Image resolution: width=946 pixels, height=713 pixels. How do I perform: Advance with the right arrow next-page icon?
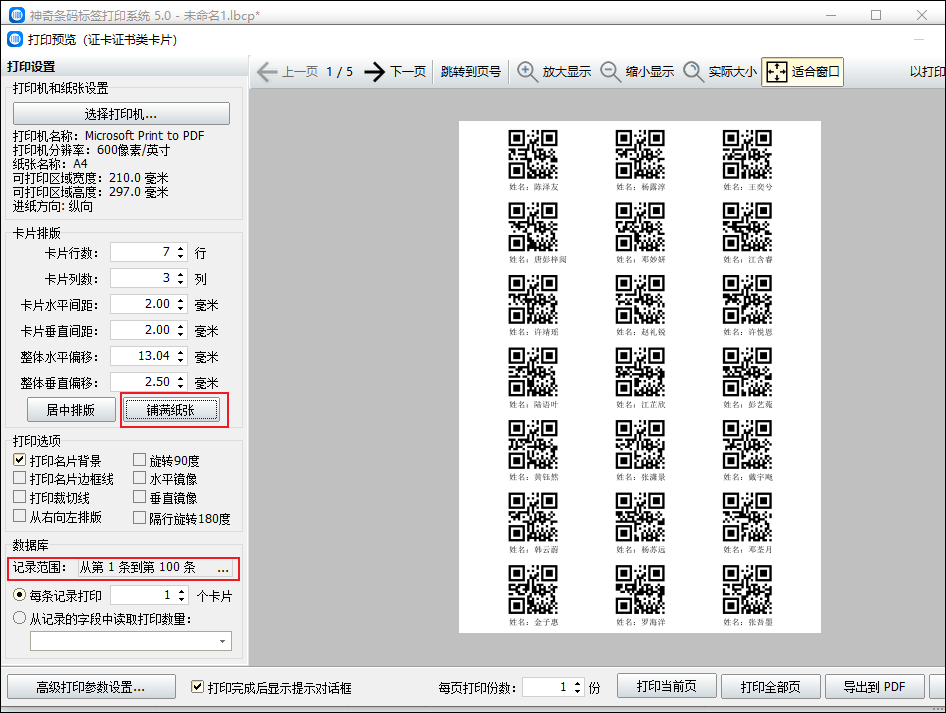(375, 72)
